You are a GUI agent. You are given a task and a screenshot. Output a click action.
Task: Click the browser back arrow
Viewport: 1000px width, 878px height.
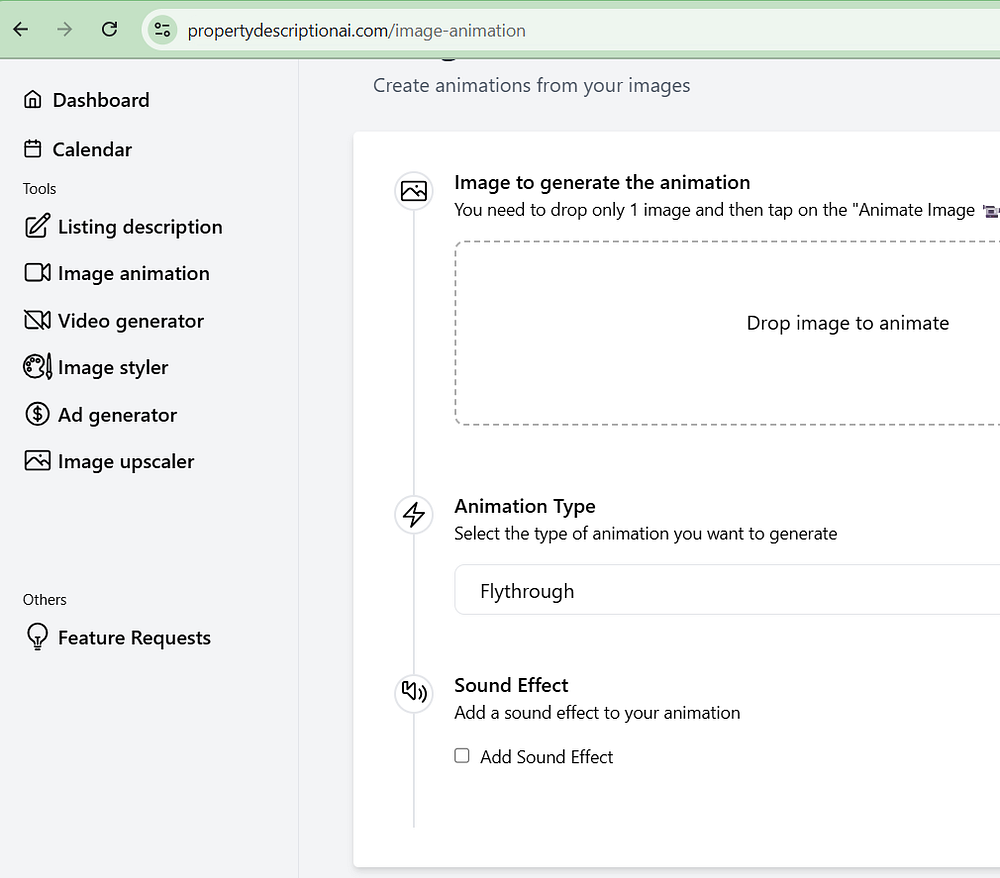point(21,29)
